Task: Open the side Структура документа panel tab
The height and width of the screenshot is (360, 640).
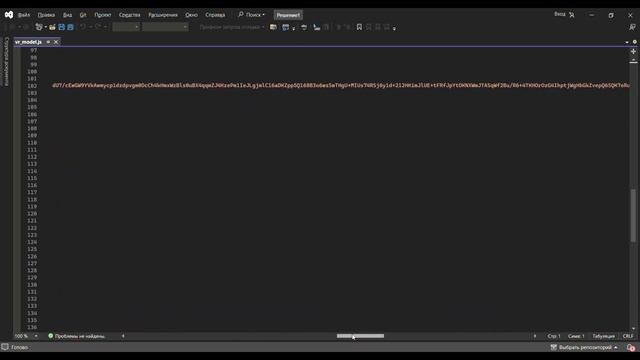Action: click(x=6, y=61)
